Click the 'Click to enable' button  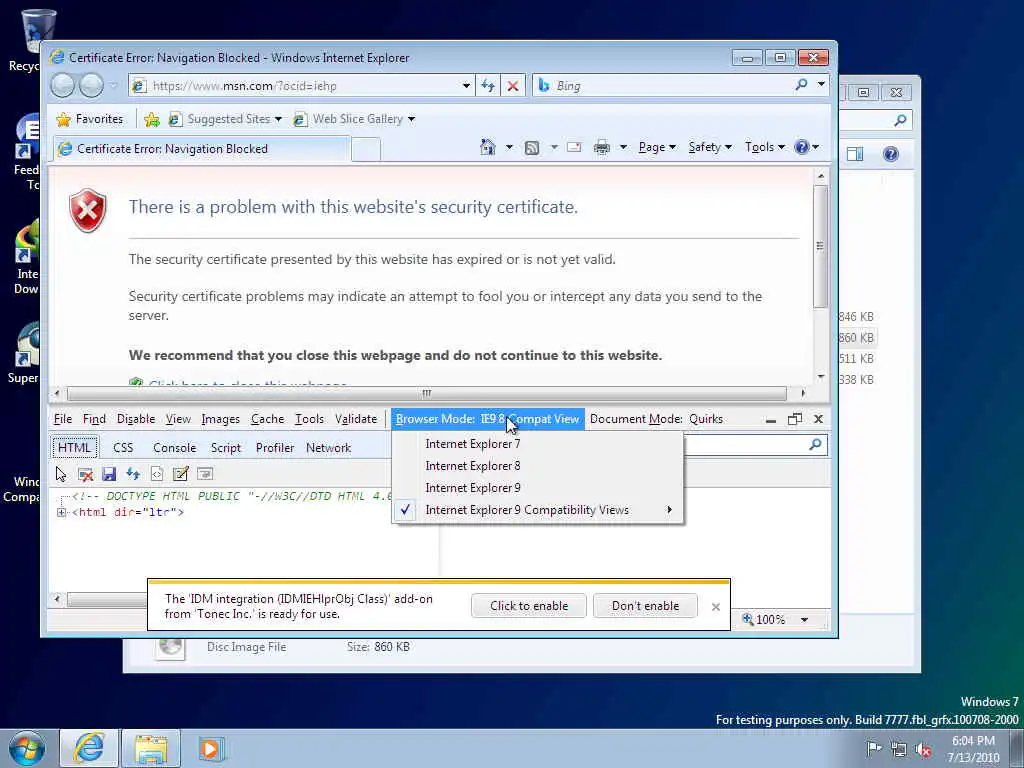click(x=529, y=606)
